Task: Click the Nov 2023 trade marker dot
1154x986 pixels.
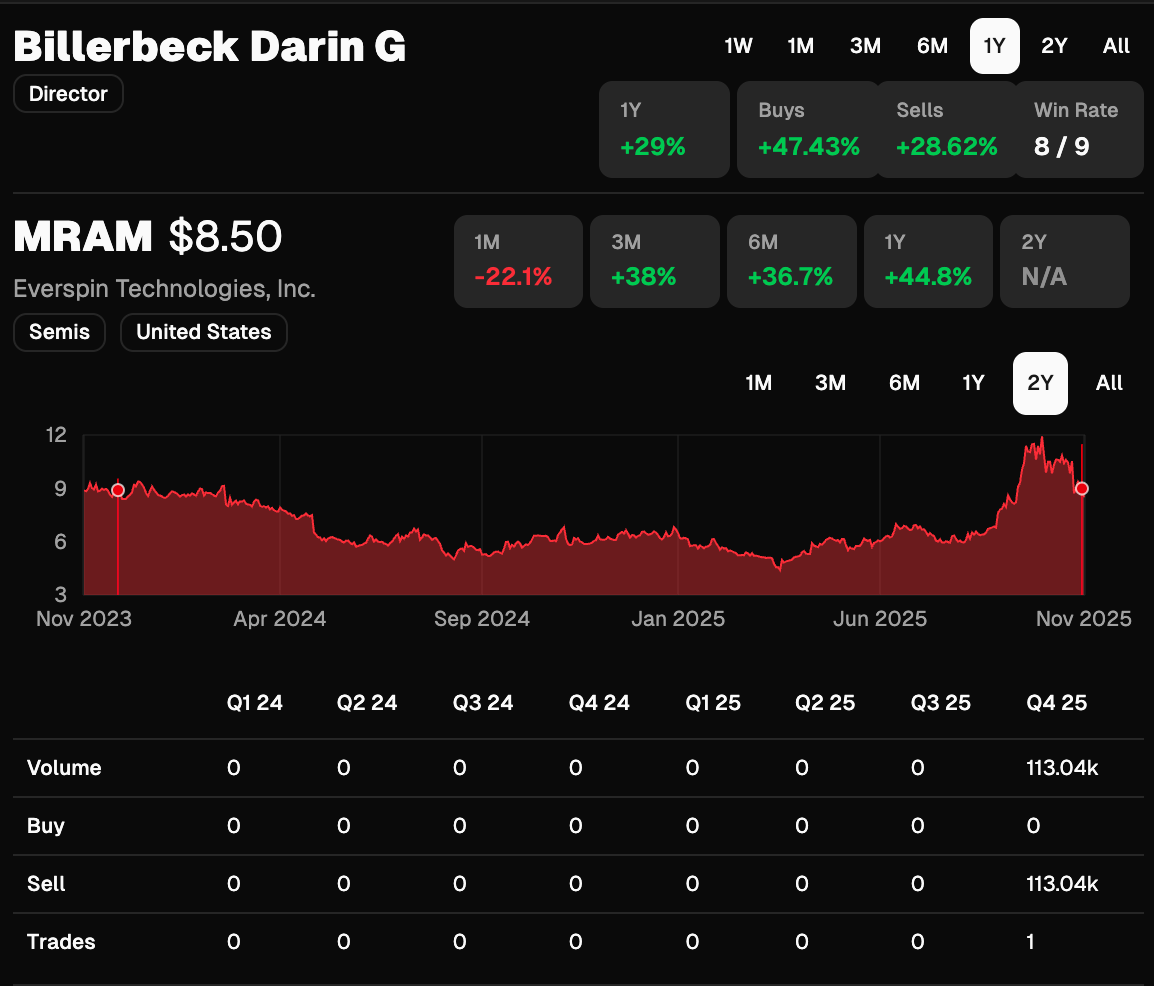Action: tap(118, 490)
